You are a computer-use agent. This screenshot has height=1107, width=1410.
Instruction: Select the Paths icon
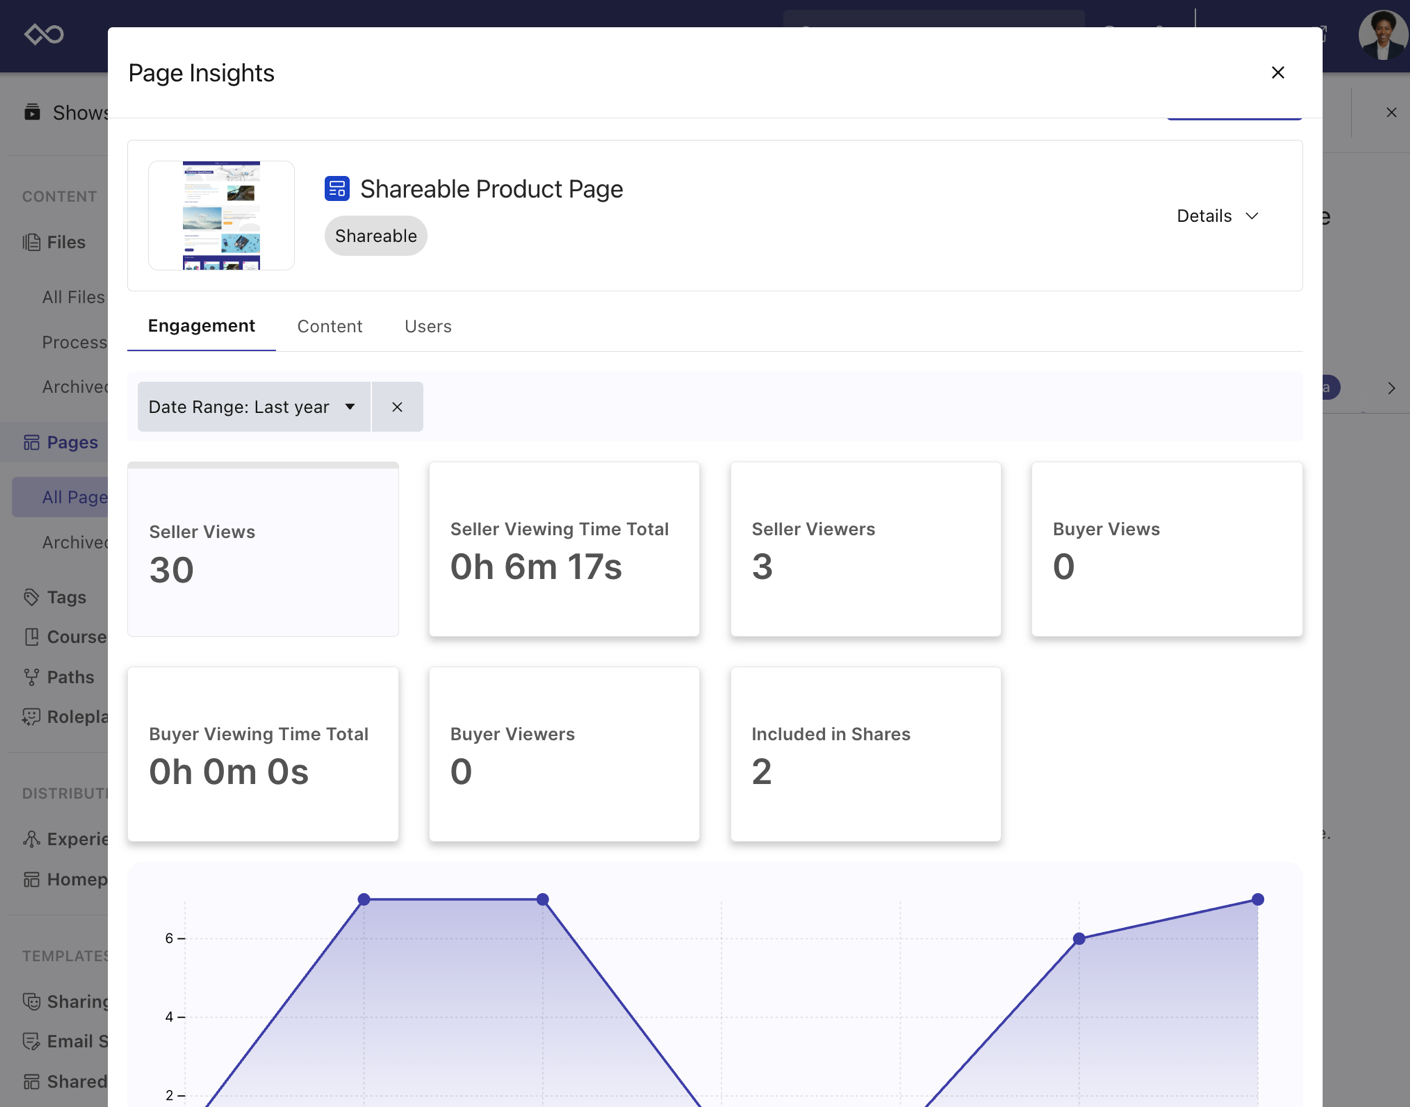pyautogui.click(x=30, y=676)
